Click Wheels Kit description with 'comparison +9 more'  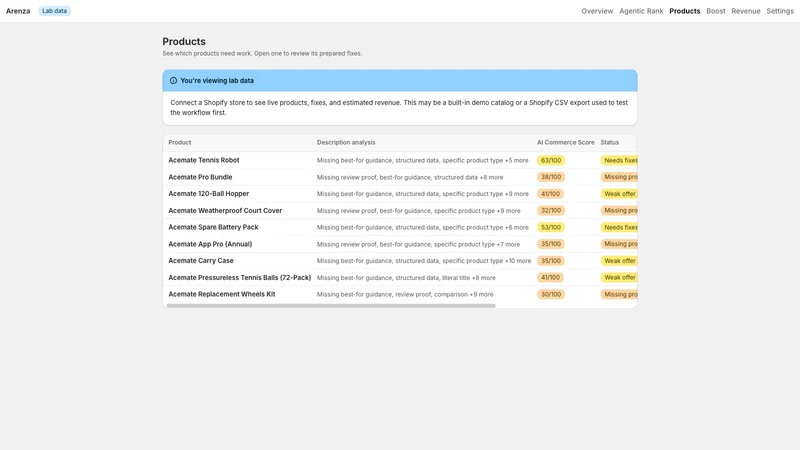coord(405,294)
